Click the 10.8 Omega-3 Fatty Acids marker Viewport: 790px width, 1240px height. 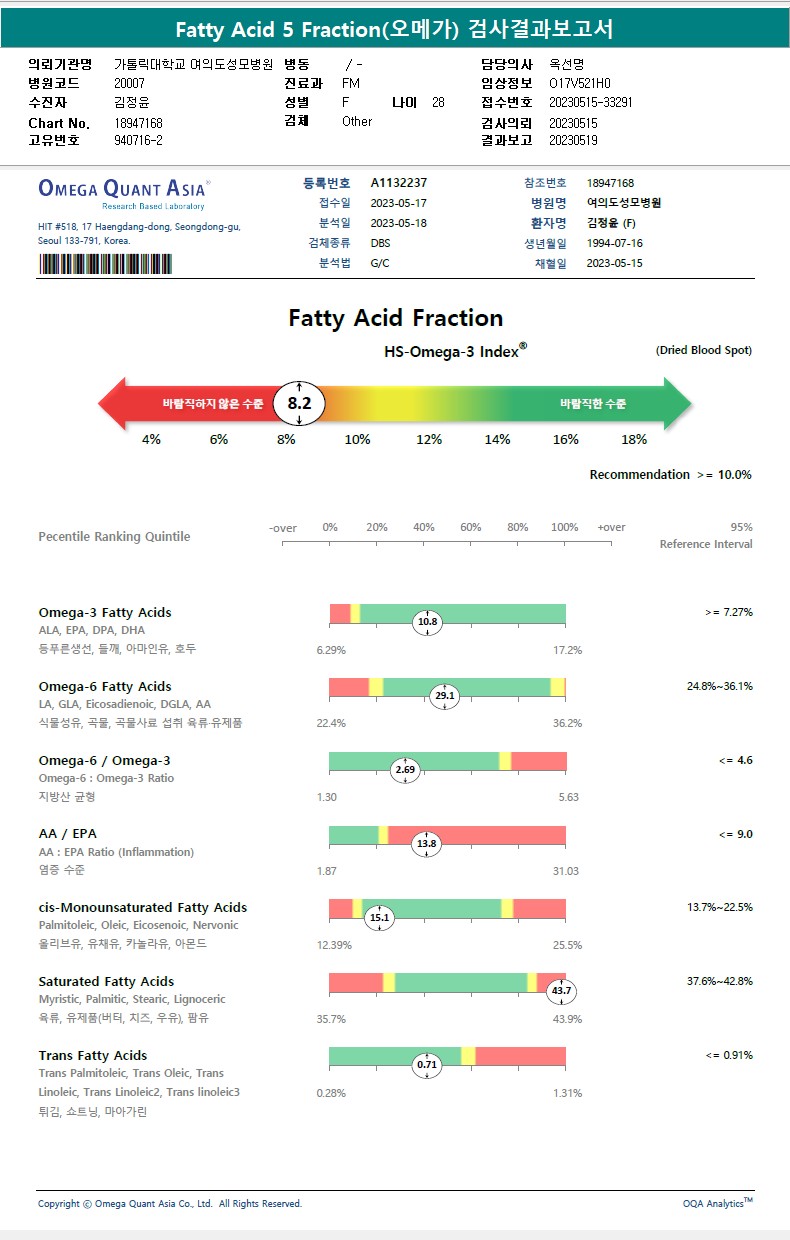(427, 622)
